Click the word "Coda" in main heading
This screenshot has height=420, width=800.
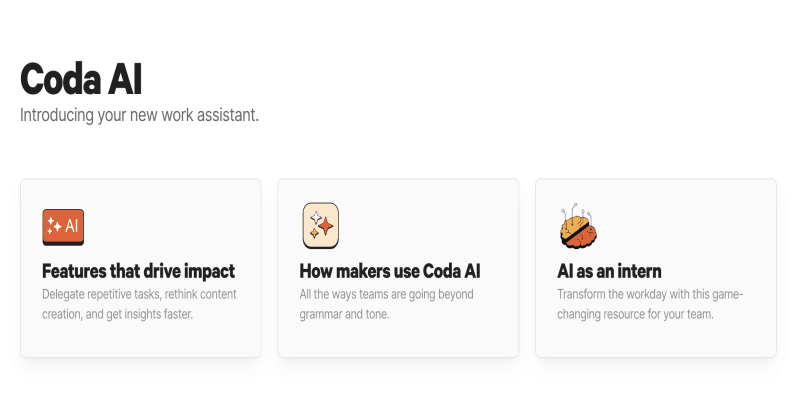pyautogui.click(x=62, y=78)
